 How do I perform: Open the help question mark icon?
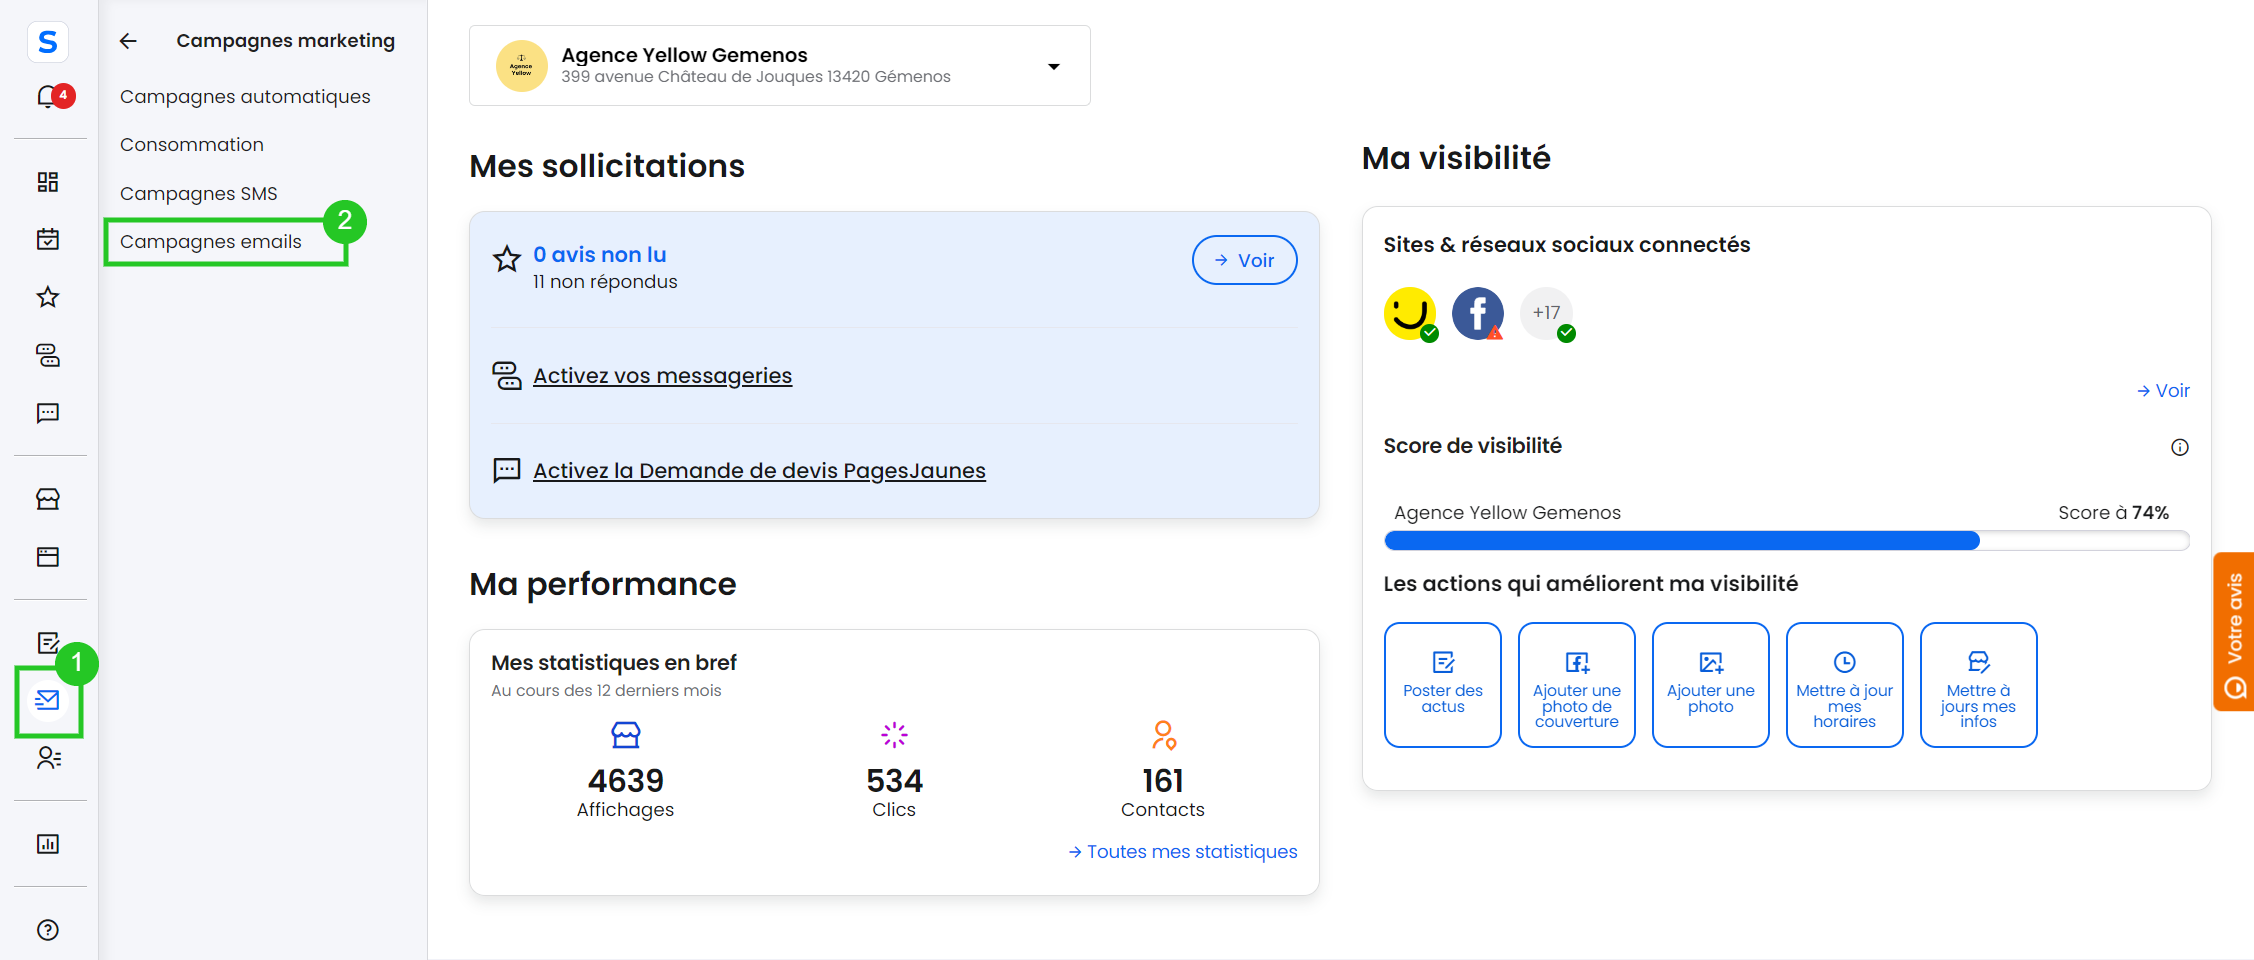48,930
